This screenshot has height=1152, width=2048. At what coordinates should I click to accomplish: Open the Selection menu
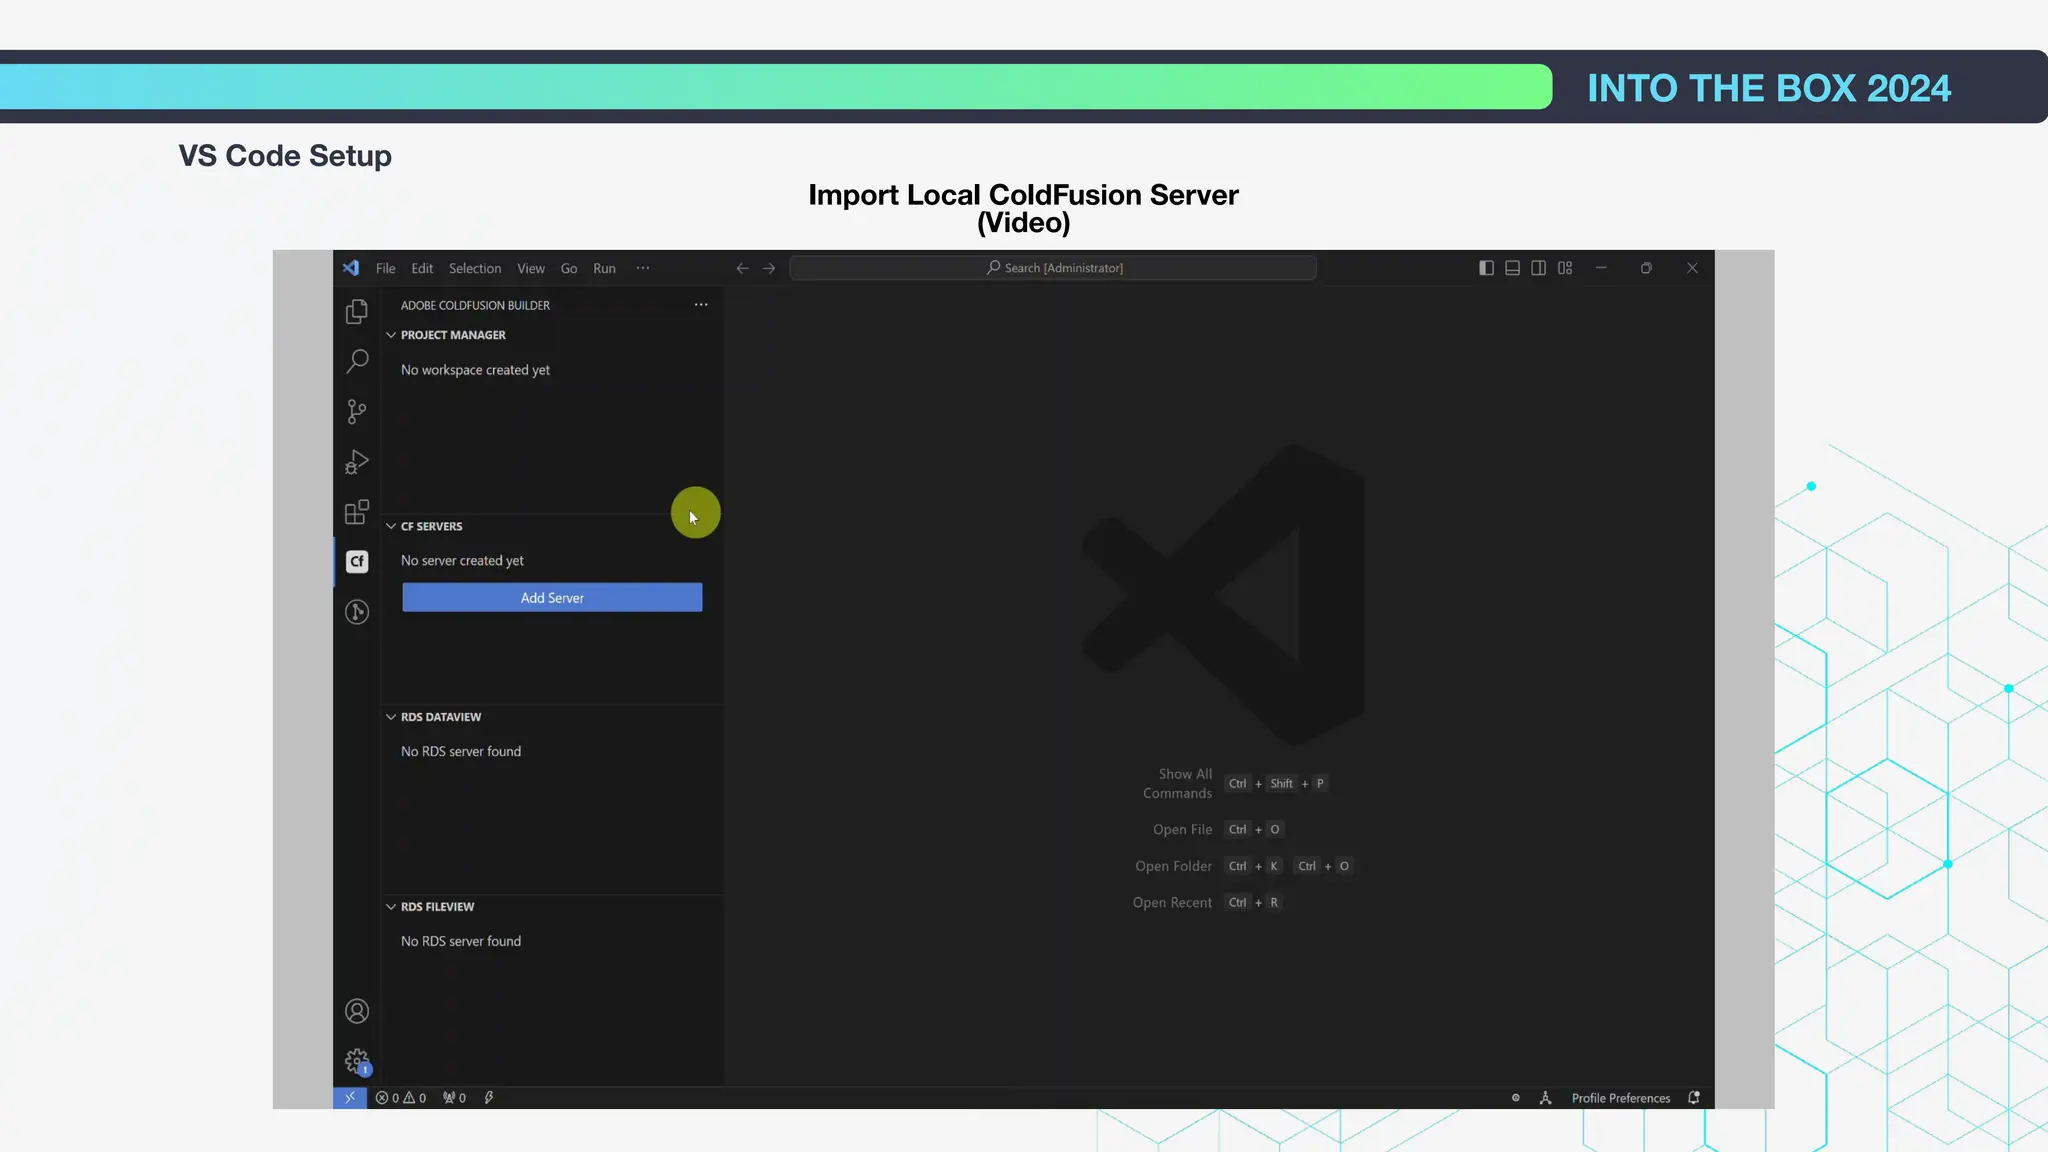475,268
